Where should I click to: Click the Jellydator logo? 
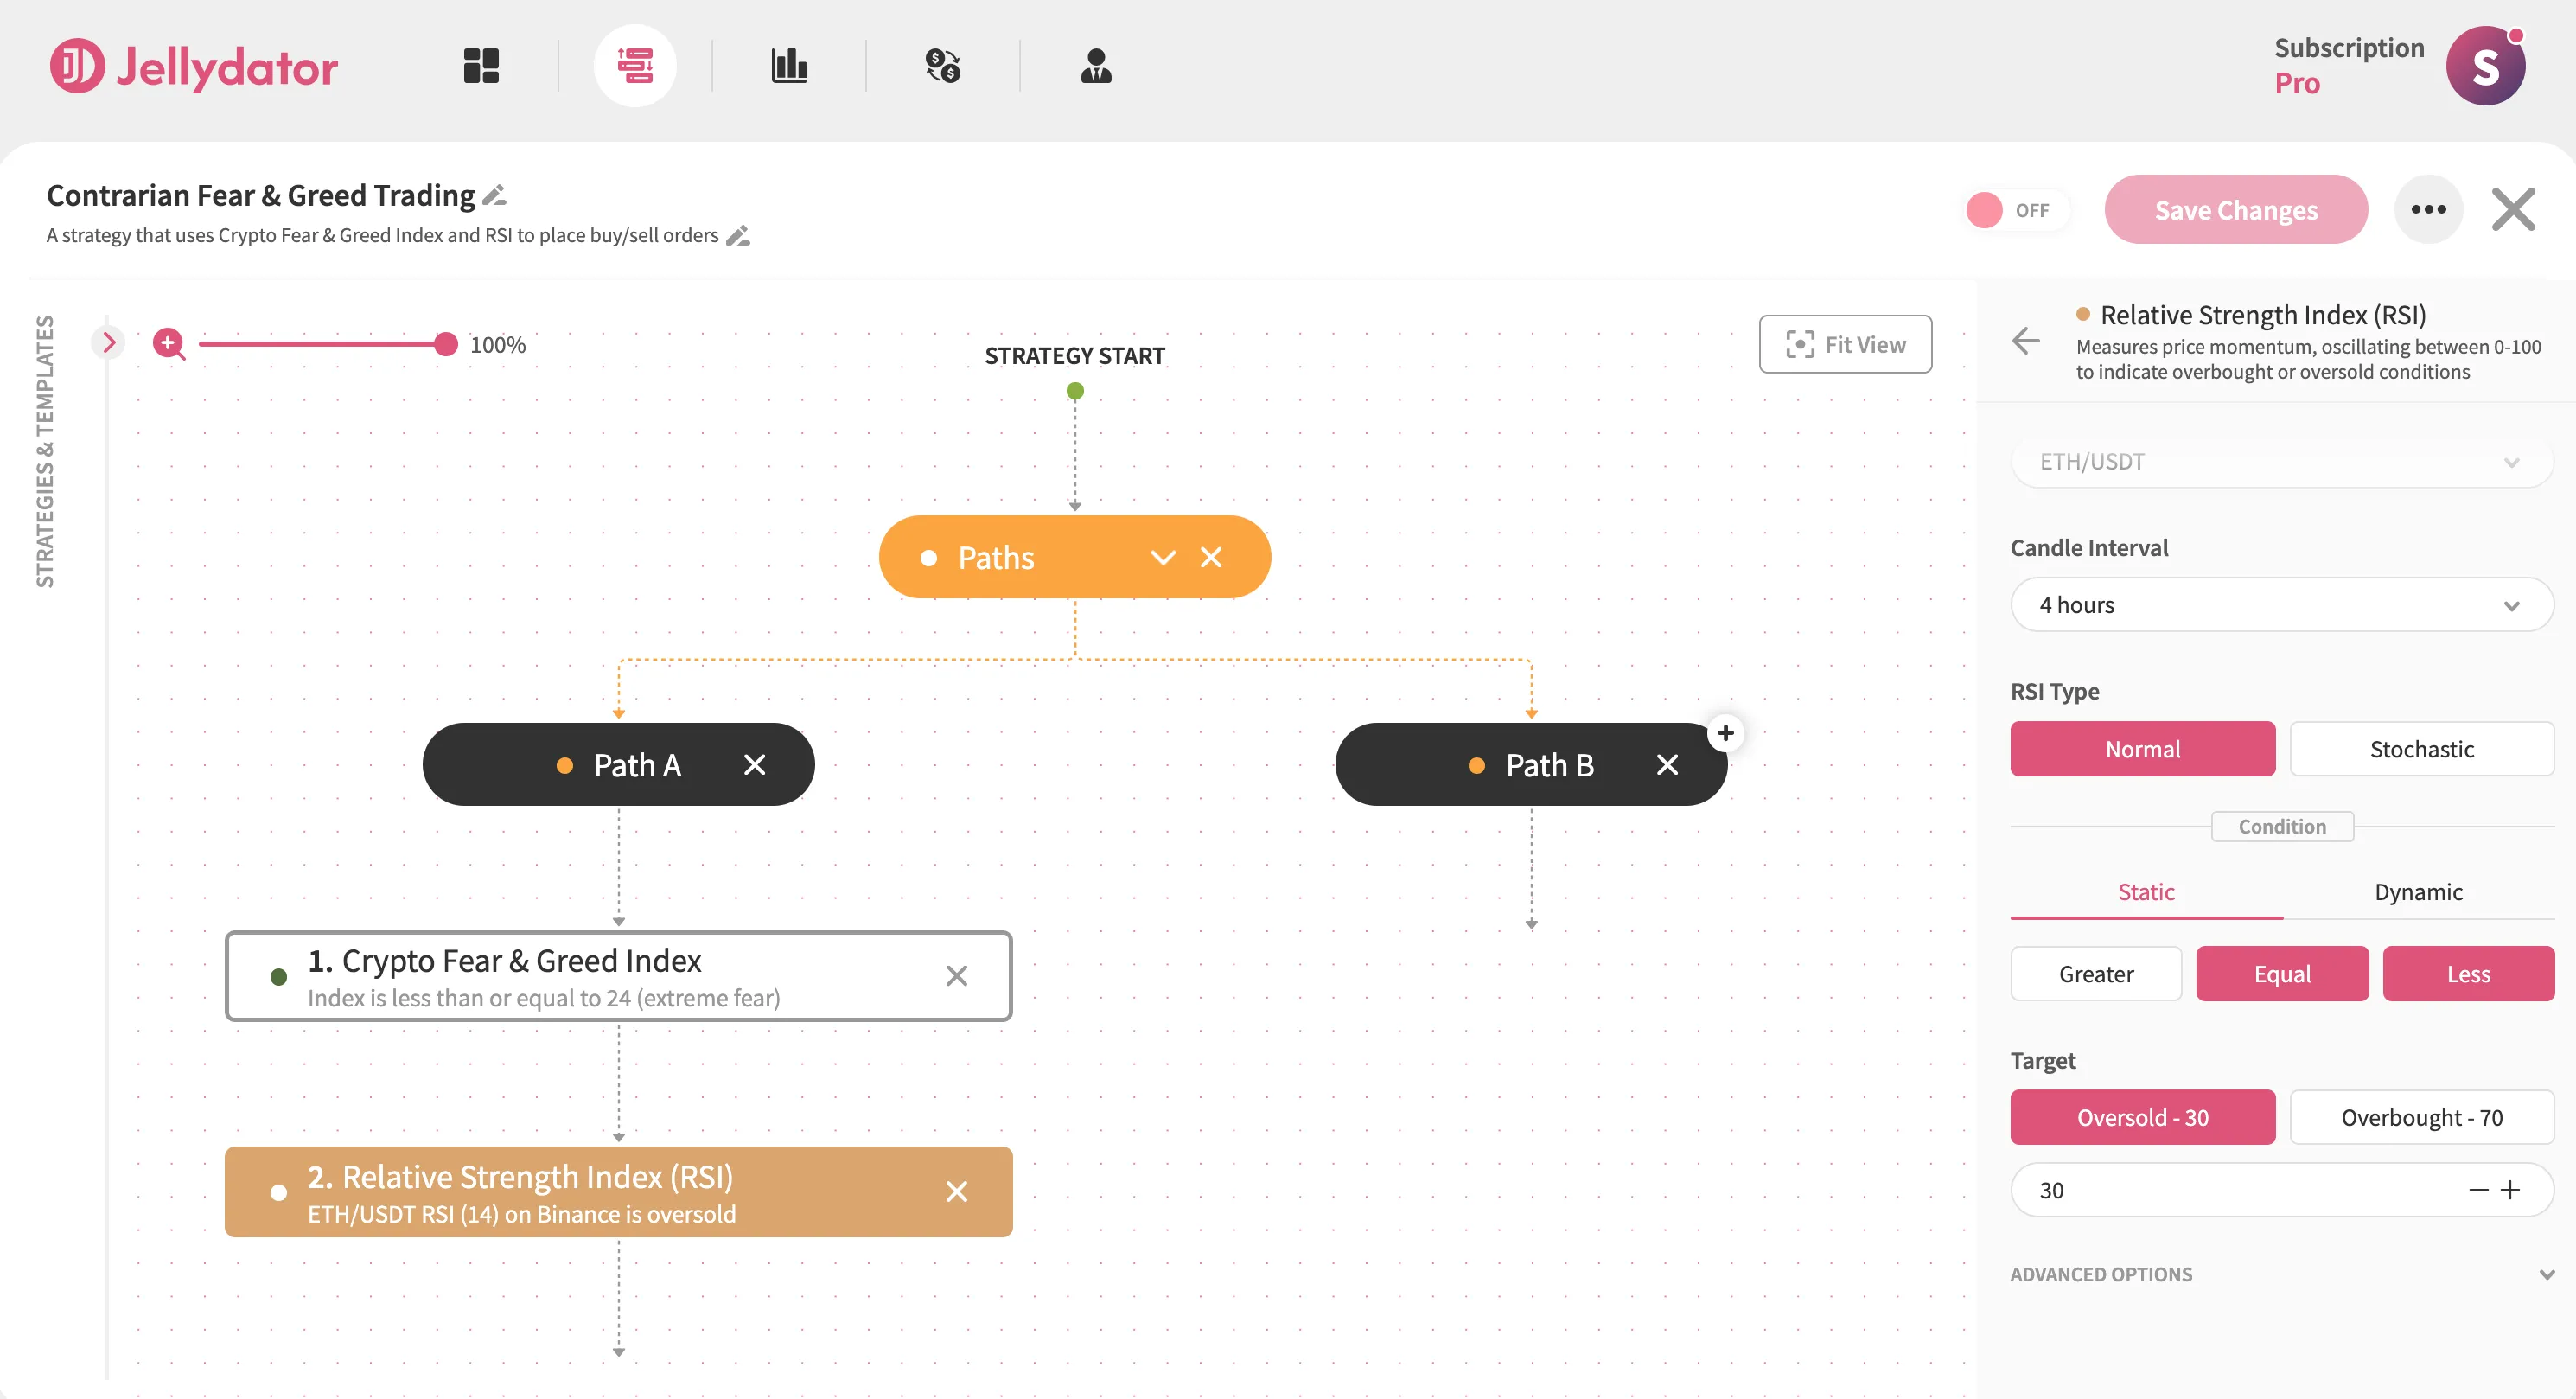[x=194, y=66]
